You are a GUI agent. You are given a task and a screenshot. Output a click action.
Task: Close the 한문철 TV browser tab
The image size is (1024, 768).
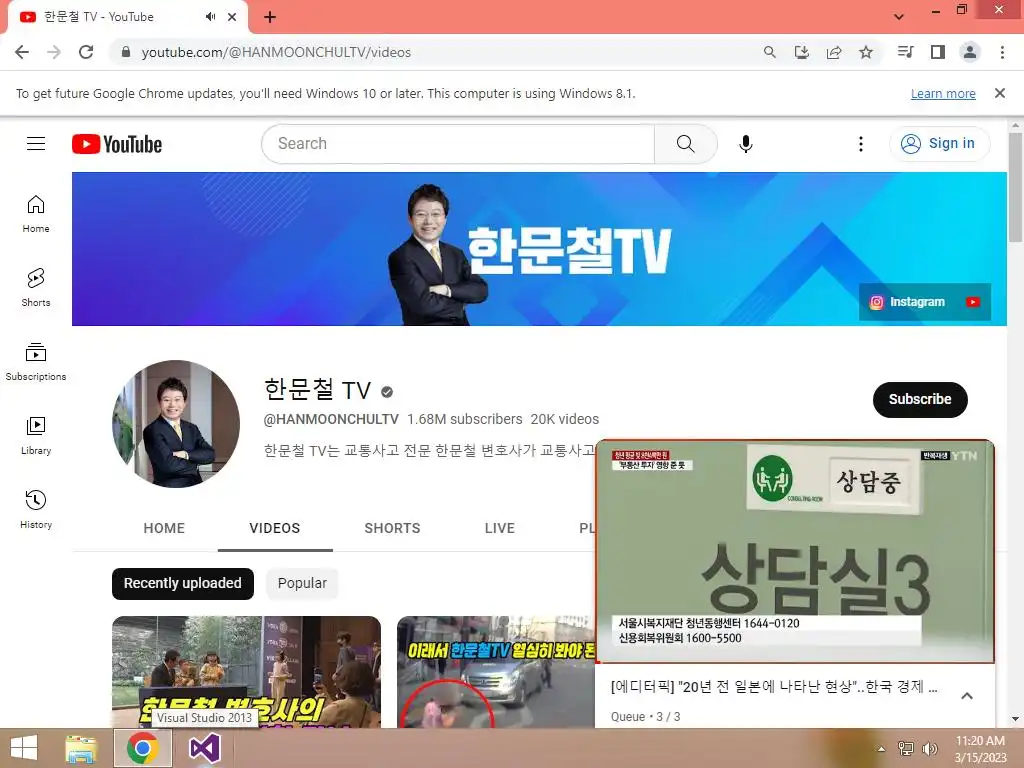coord(232,17)
